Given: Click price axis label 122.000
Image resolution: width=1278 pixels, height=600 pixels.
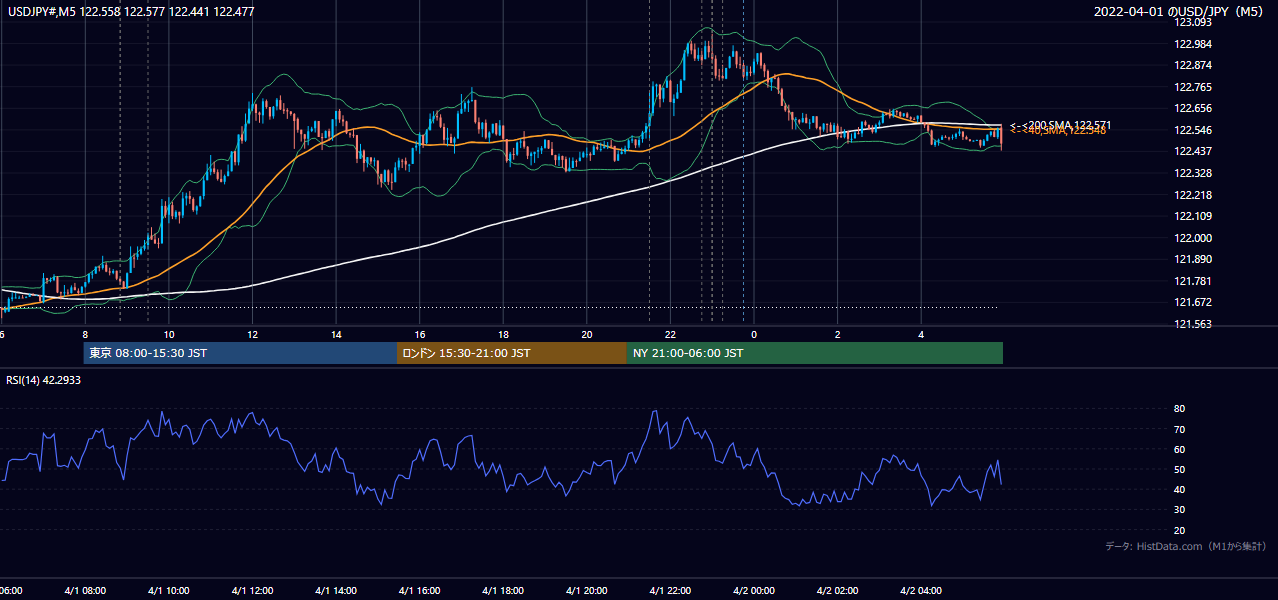Looking at the screenshot, I should 1193,238.
